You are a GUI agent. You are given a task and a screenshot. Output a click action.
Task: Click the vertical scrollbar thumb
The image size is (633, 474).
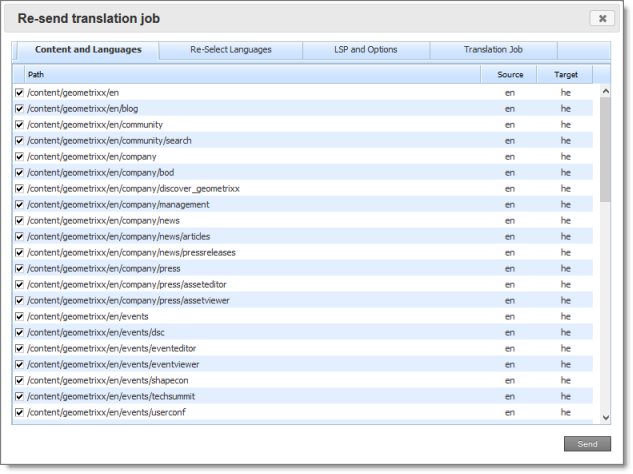(x=605, y=149)
